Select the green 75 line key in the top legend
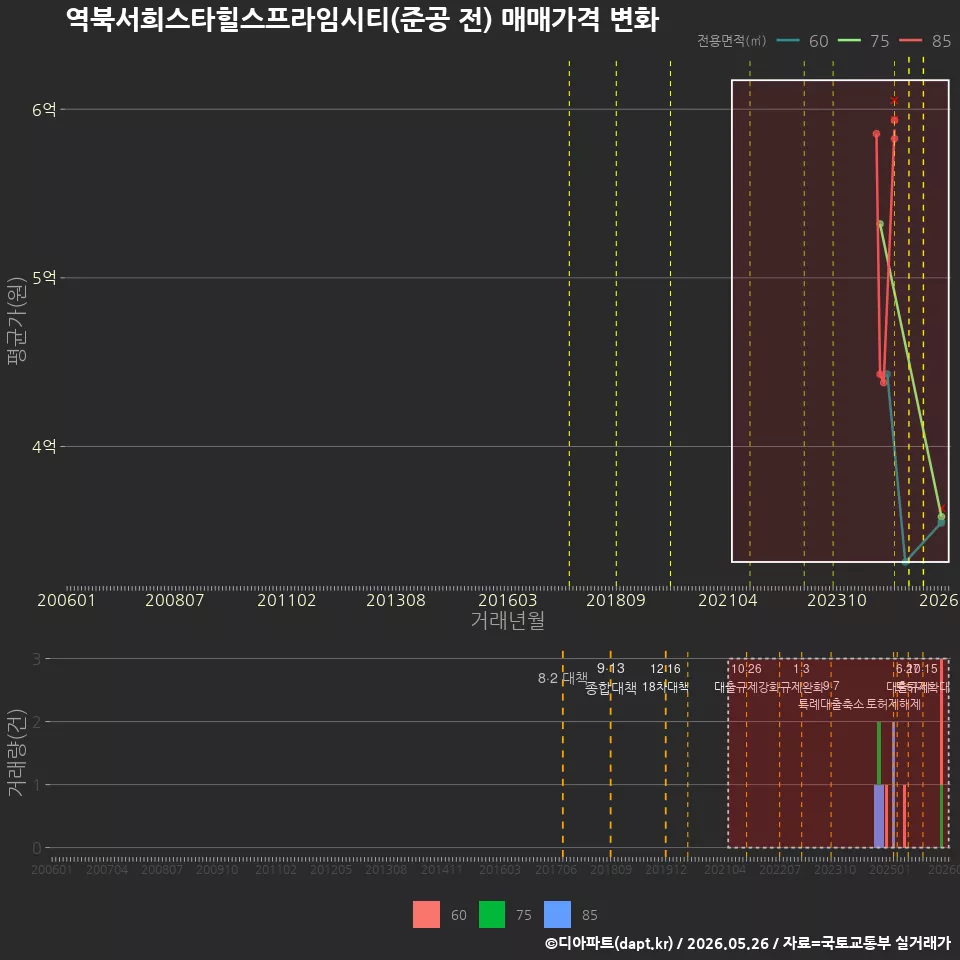This screenshot has width=960, height=960. point(849,41)
